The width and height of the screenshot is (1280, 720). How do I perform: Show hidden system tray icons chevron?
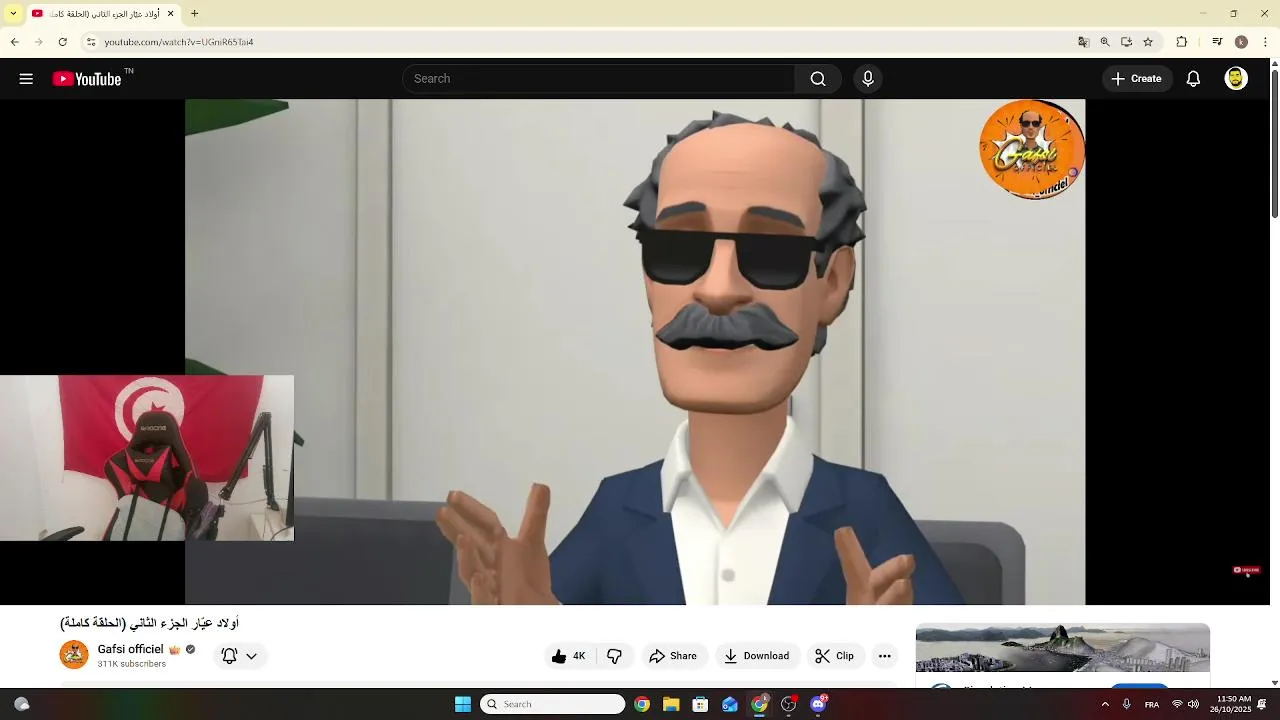tap(1105, 704)
